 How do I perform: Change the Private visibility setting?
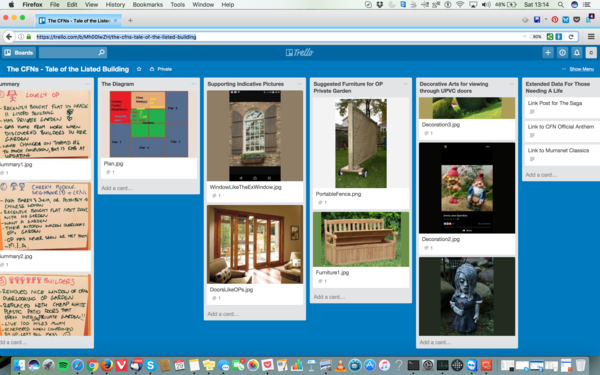click(x=161, y=69)
